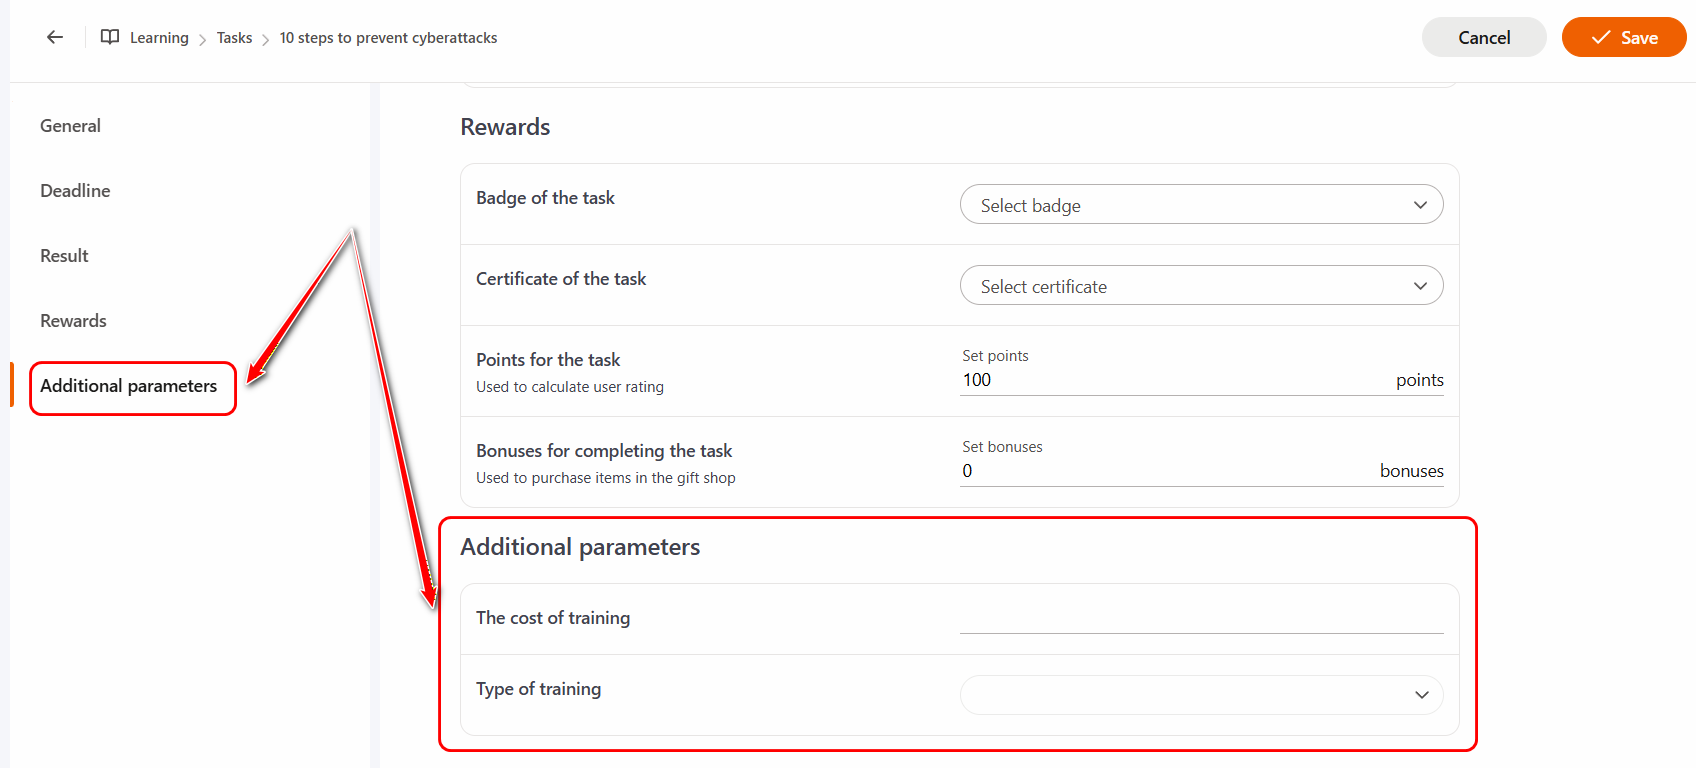This screenshot has width=1696, height=768.
Task: Click the Learning book icon
Action: click(110, 37)
